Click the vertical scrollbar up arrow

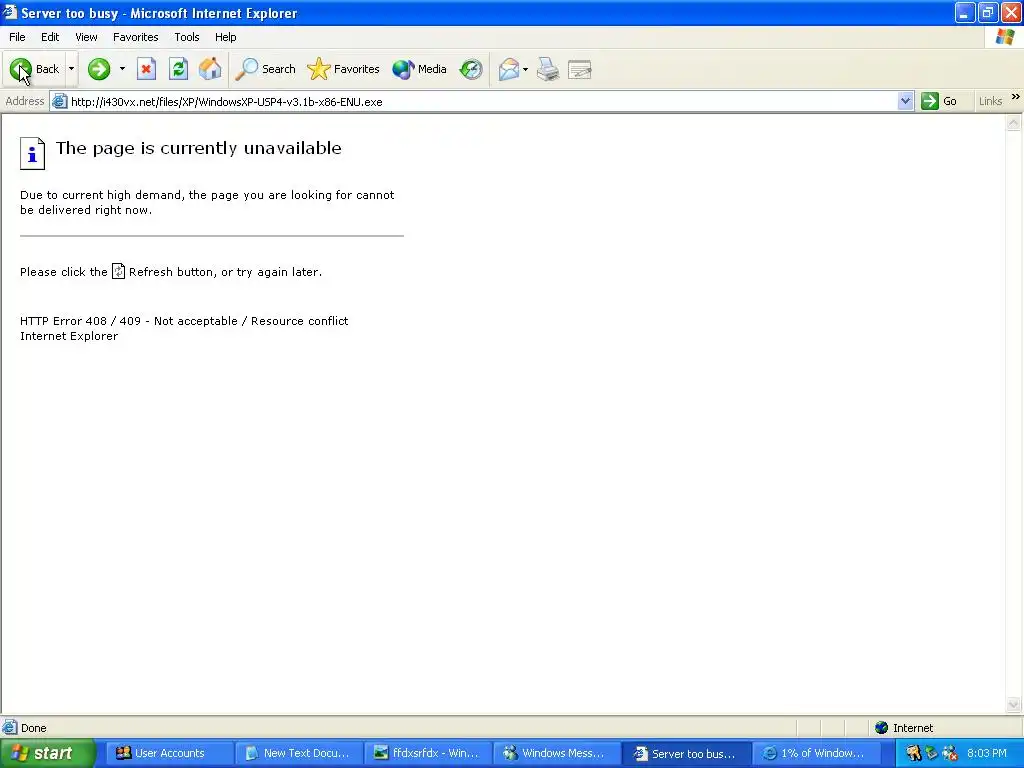(x=1014, y=122)
